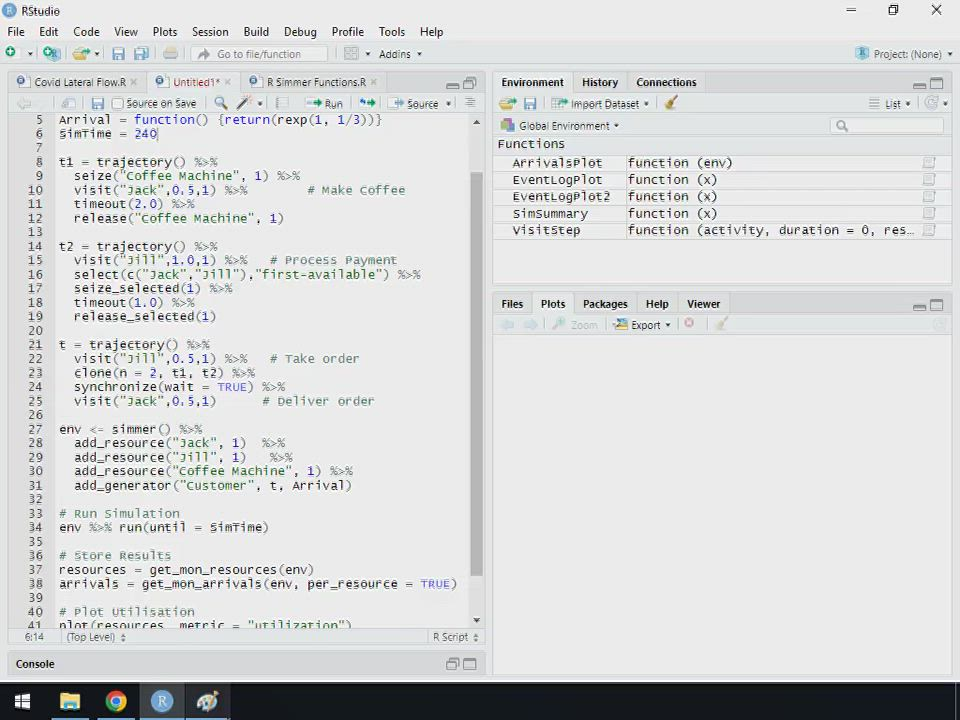
Task: Open the Session menu
Action: click(x=209, y=32)
